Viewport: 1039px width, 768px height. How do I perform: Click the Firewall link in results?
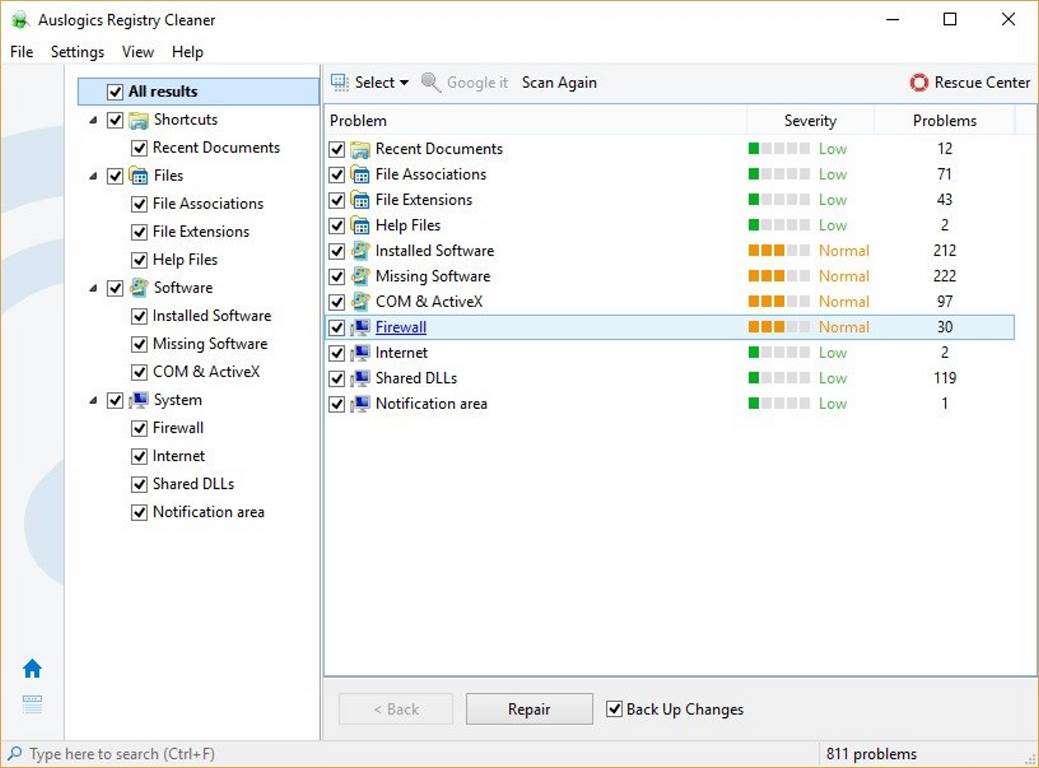[401, 327]
